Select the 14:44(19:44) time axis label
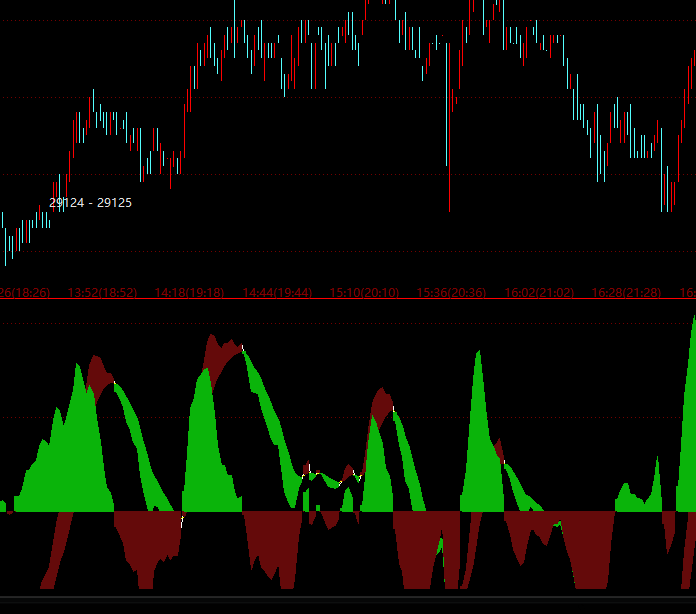Viewport: 696px width, 614px height. pos(277,293)
